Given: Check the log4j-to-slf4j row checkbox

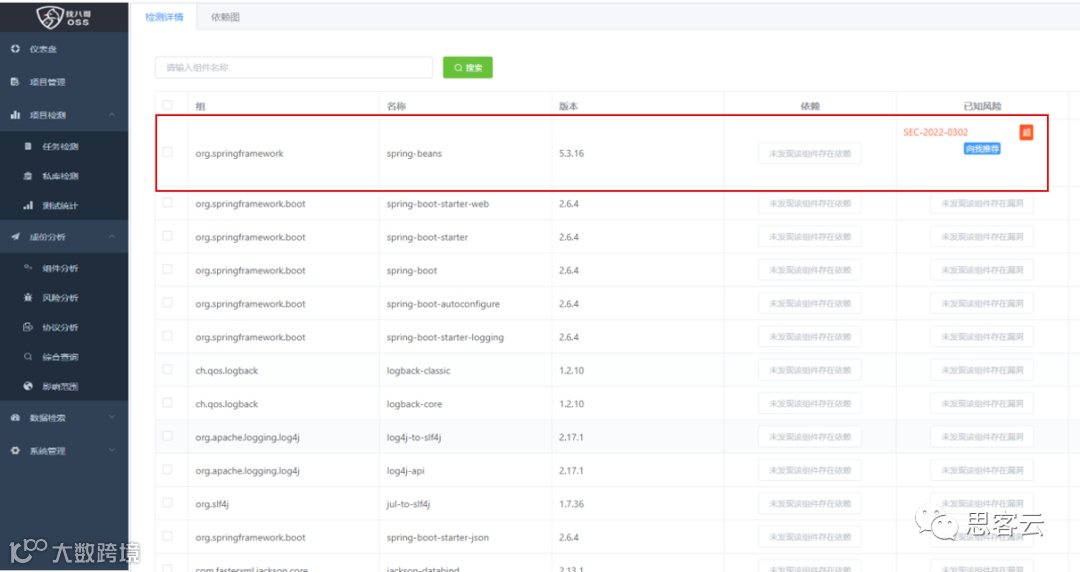Looking at the screenshot, I should pos(167,436).
